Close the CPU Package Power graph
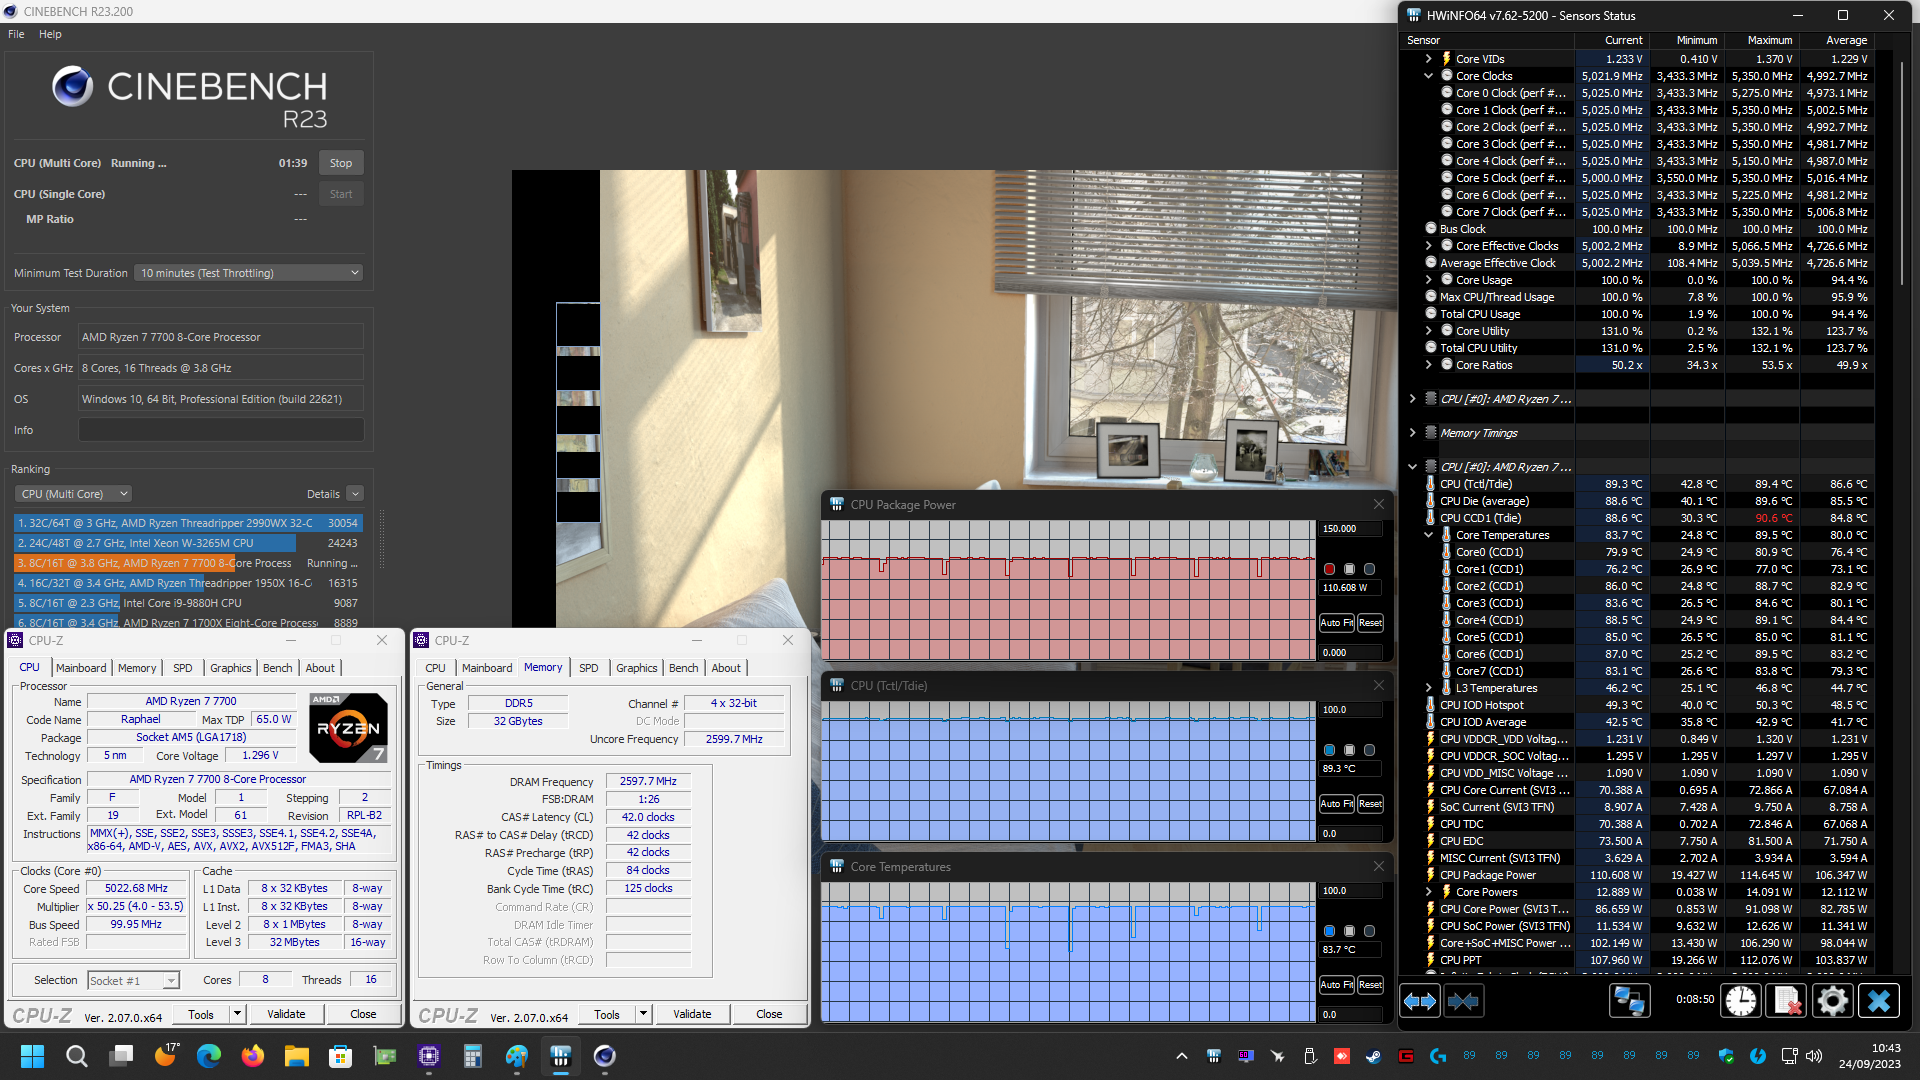Viewport: 1920px width, 1080px height. click(1379, 505)
